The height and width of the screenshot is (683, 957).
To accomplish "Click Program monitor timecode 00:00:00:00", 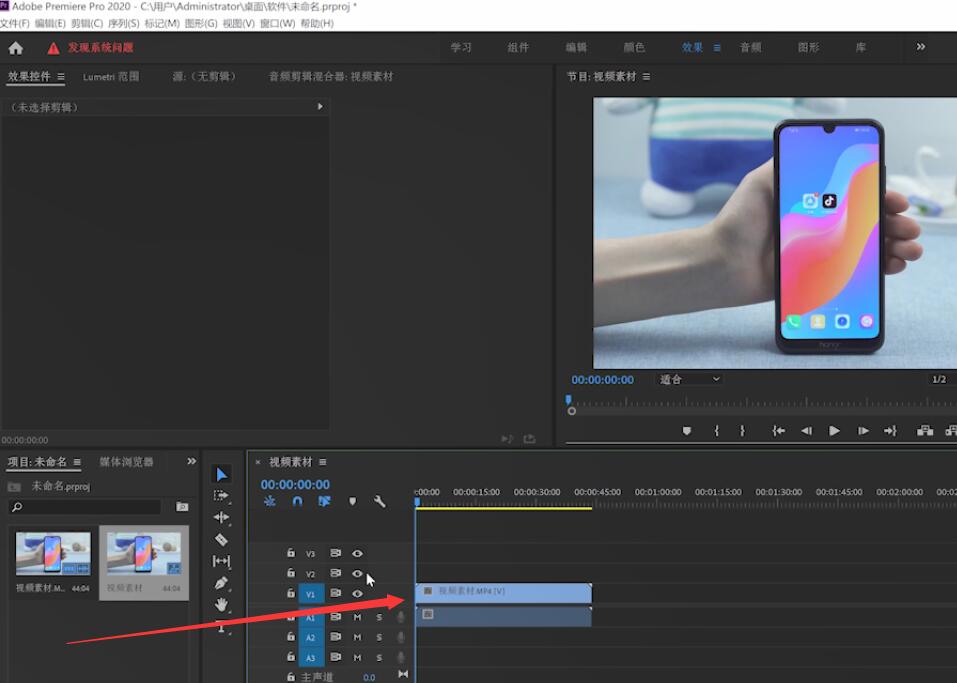I will coord(602,380).
